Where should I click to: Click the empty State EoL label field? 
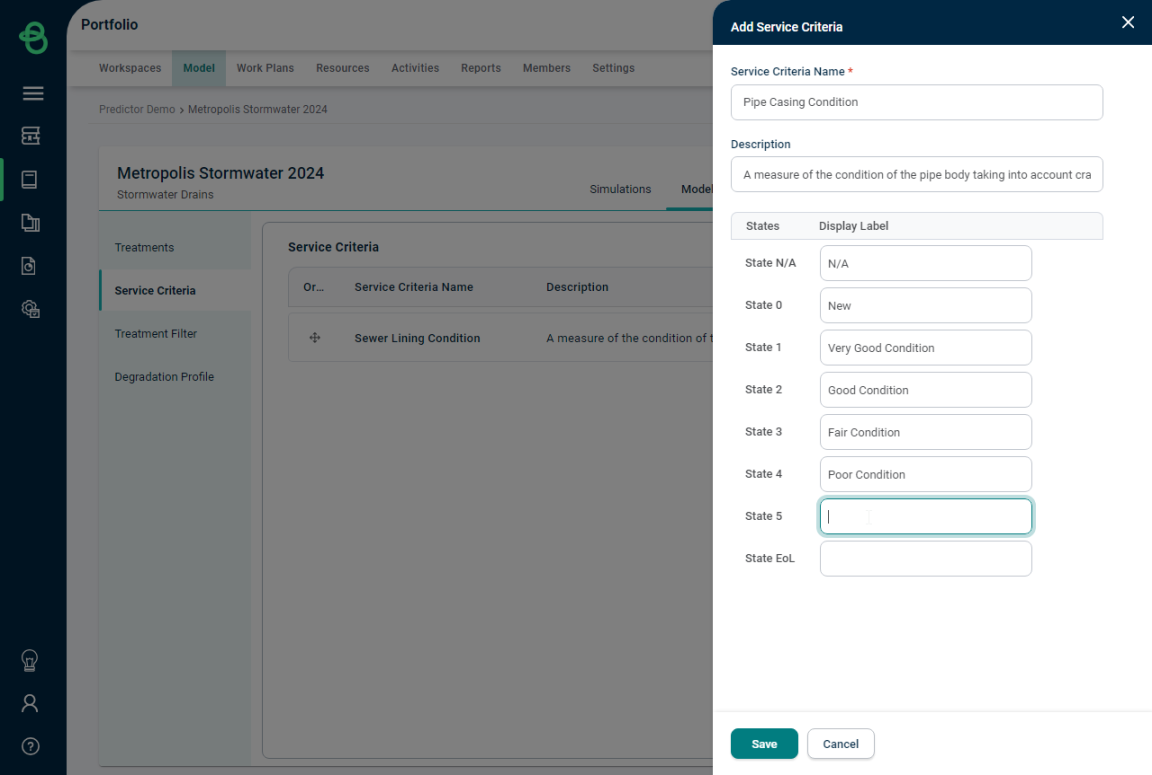[926, 558]
